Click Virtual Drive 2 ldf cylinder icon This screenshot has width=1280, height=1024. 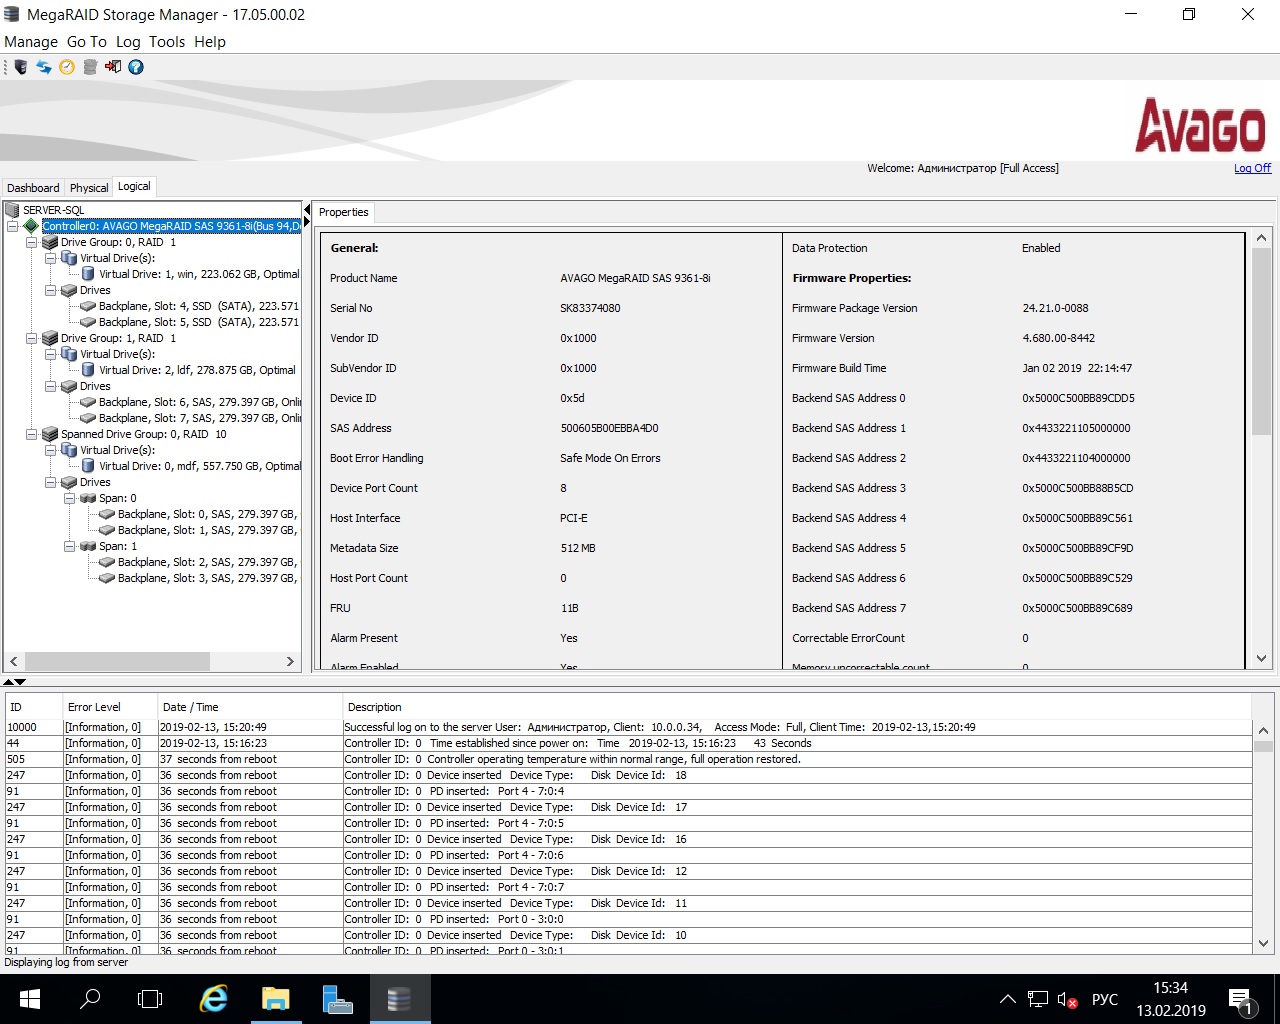pyautogui.click(x=88, y=370)
